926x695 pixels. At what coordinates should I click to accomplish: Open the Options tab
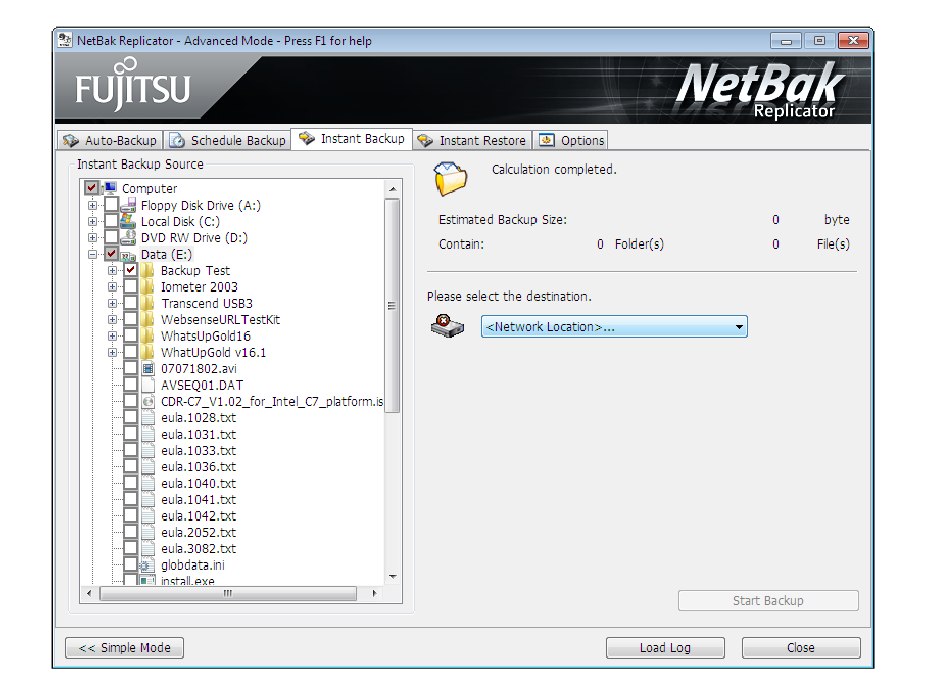point(571,141)
